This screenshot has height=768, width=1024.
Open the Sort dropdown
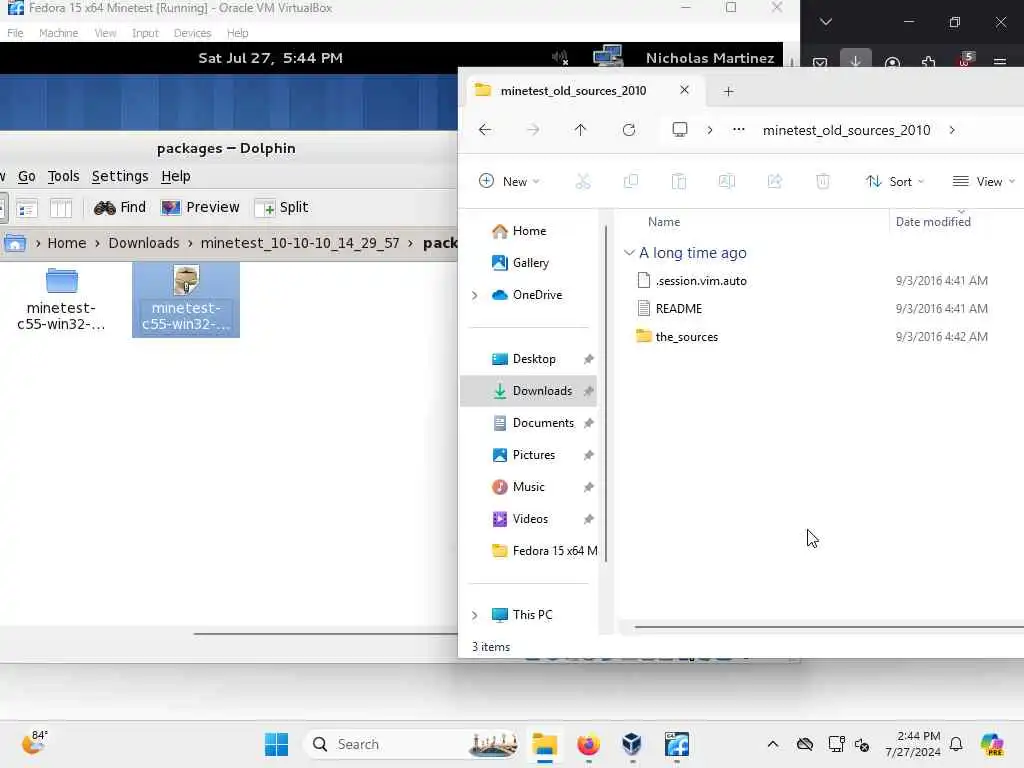895,182
